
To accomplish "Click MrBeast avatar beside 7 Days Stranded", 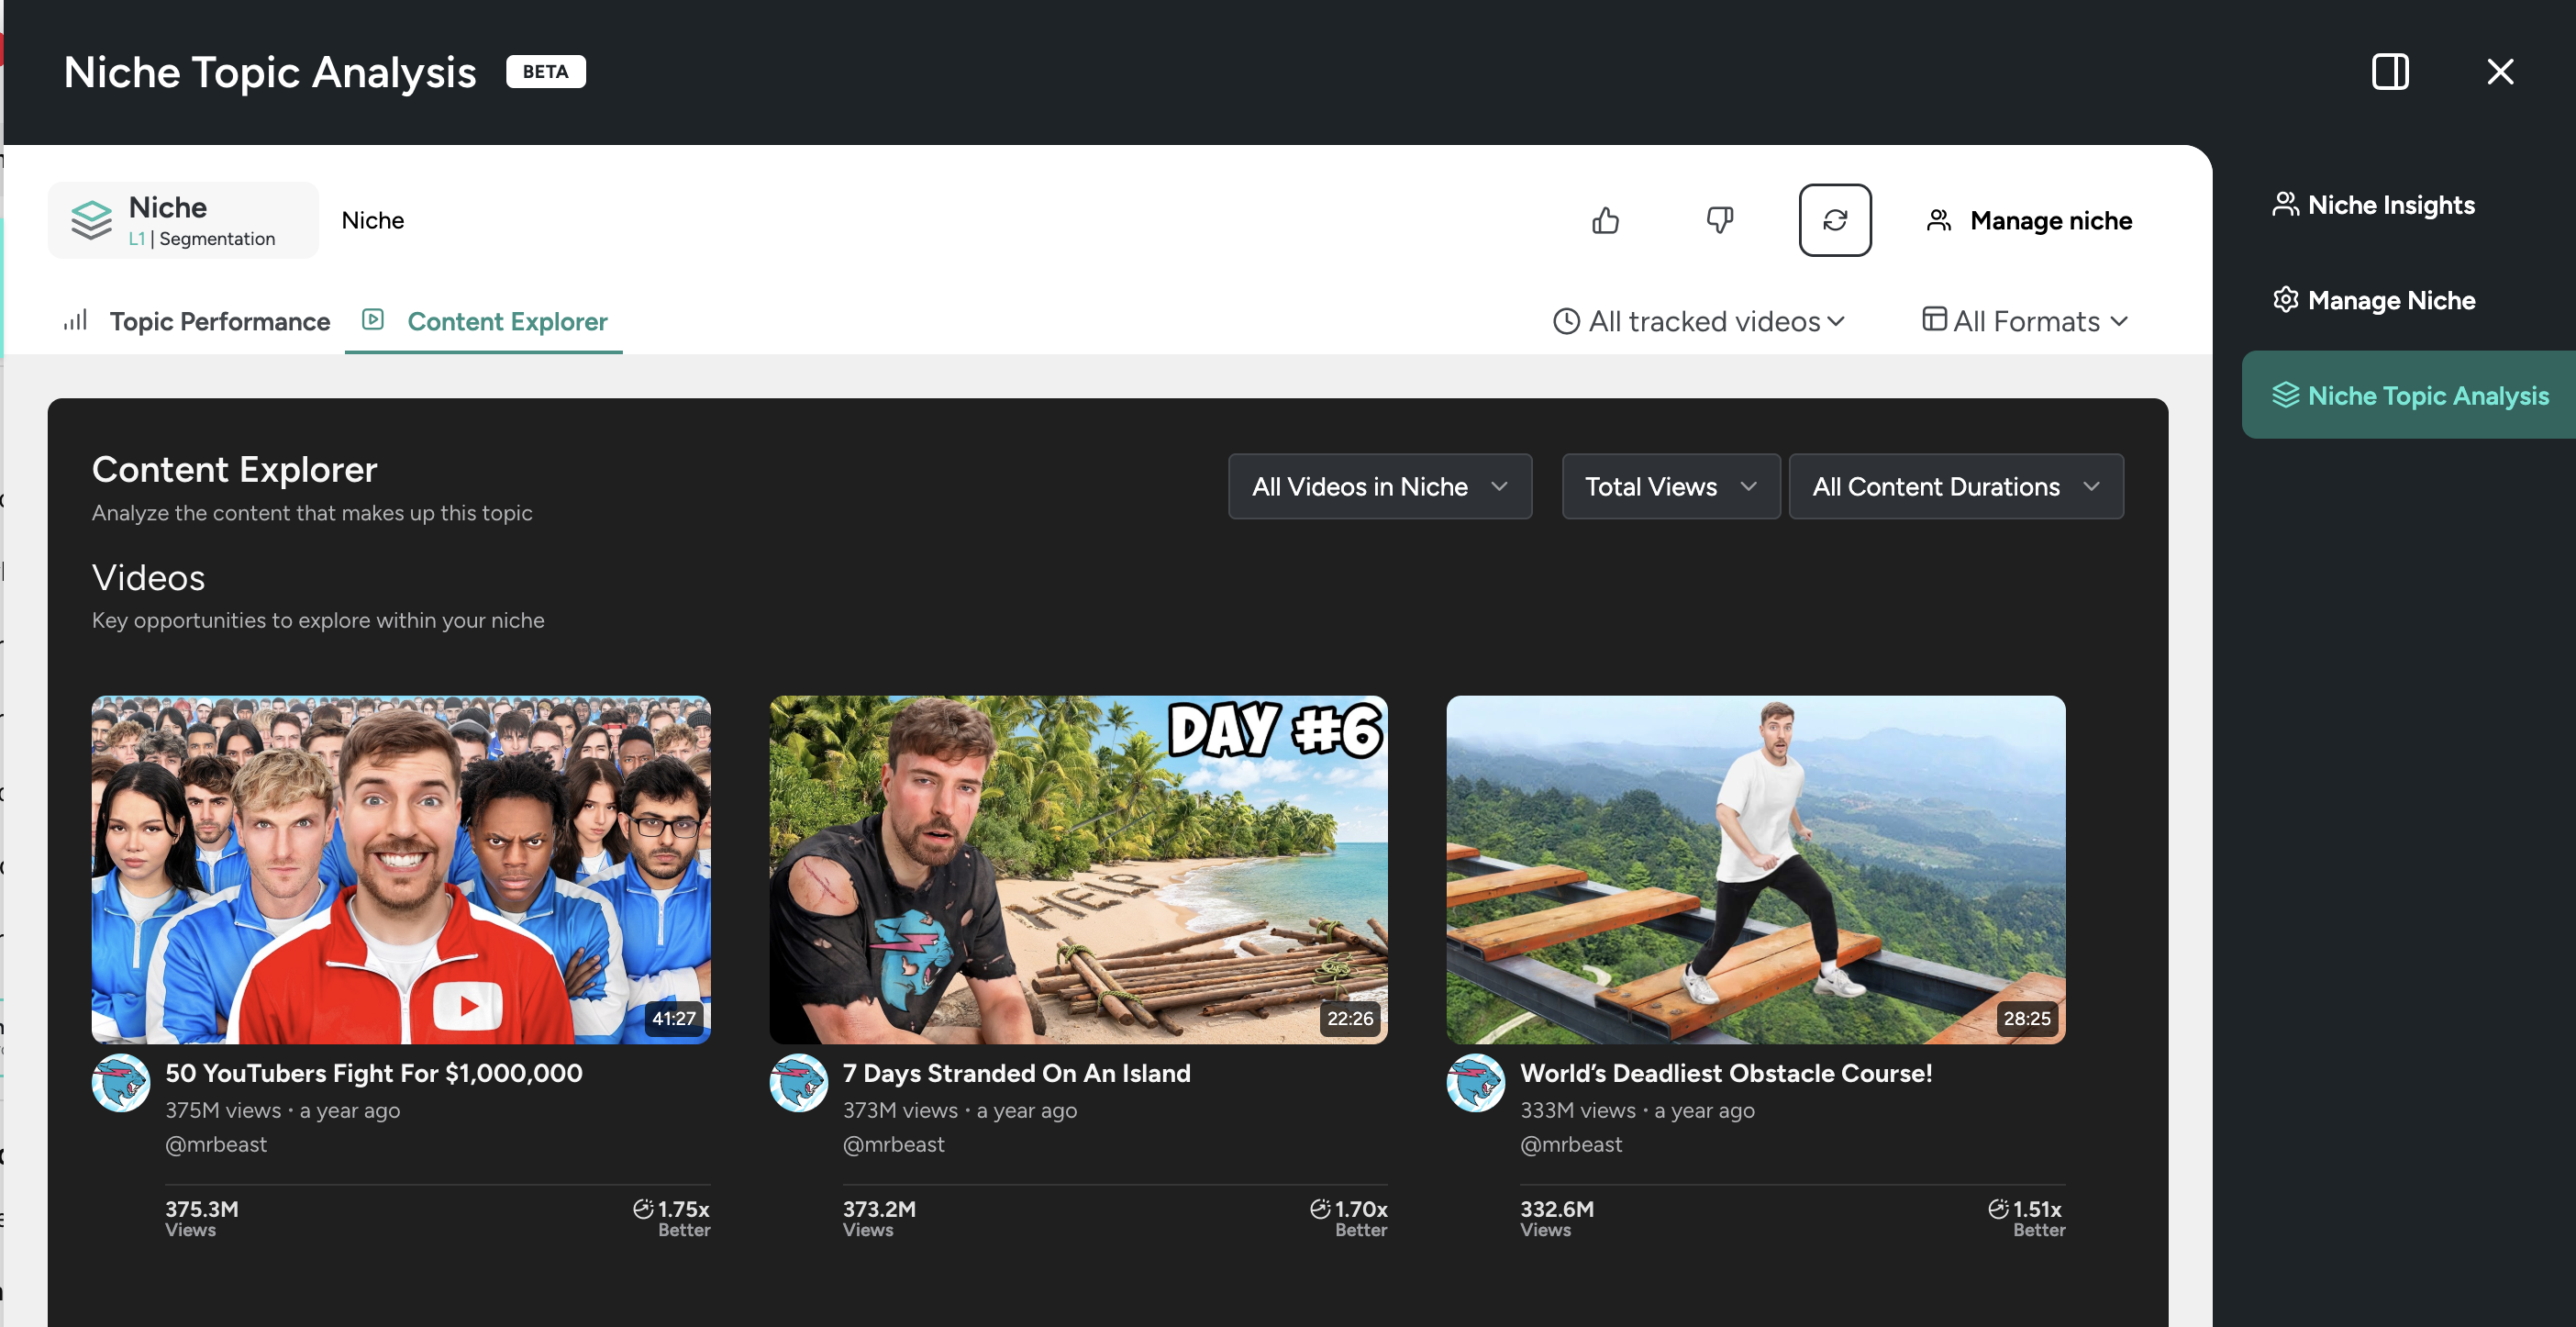I will tap(798, 1083).
